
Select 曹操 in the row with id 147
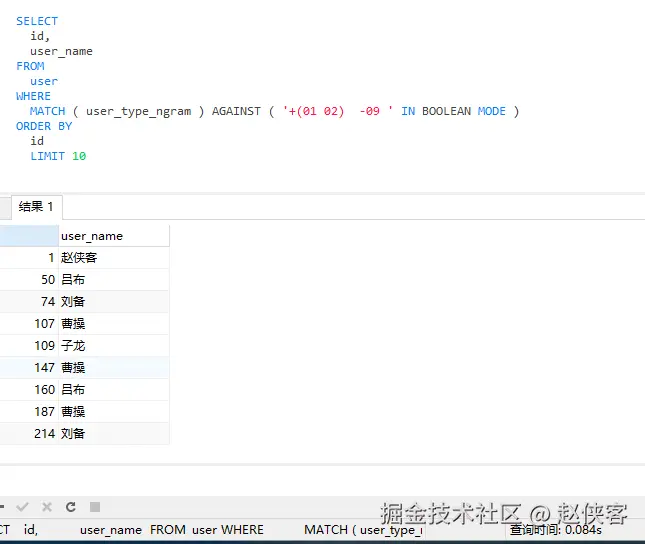(x=114, y=367)
